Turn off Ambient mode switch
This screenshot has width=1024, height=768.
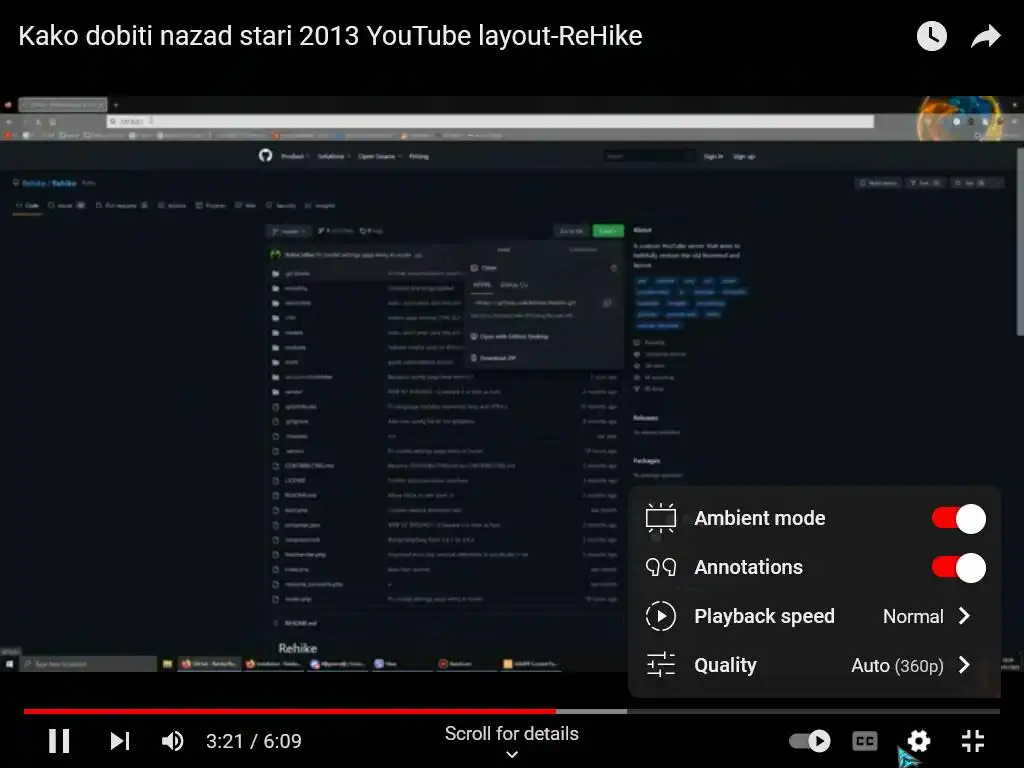[959, 519]
